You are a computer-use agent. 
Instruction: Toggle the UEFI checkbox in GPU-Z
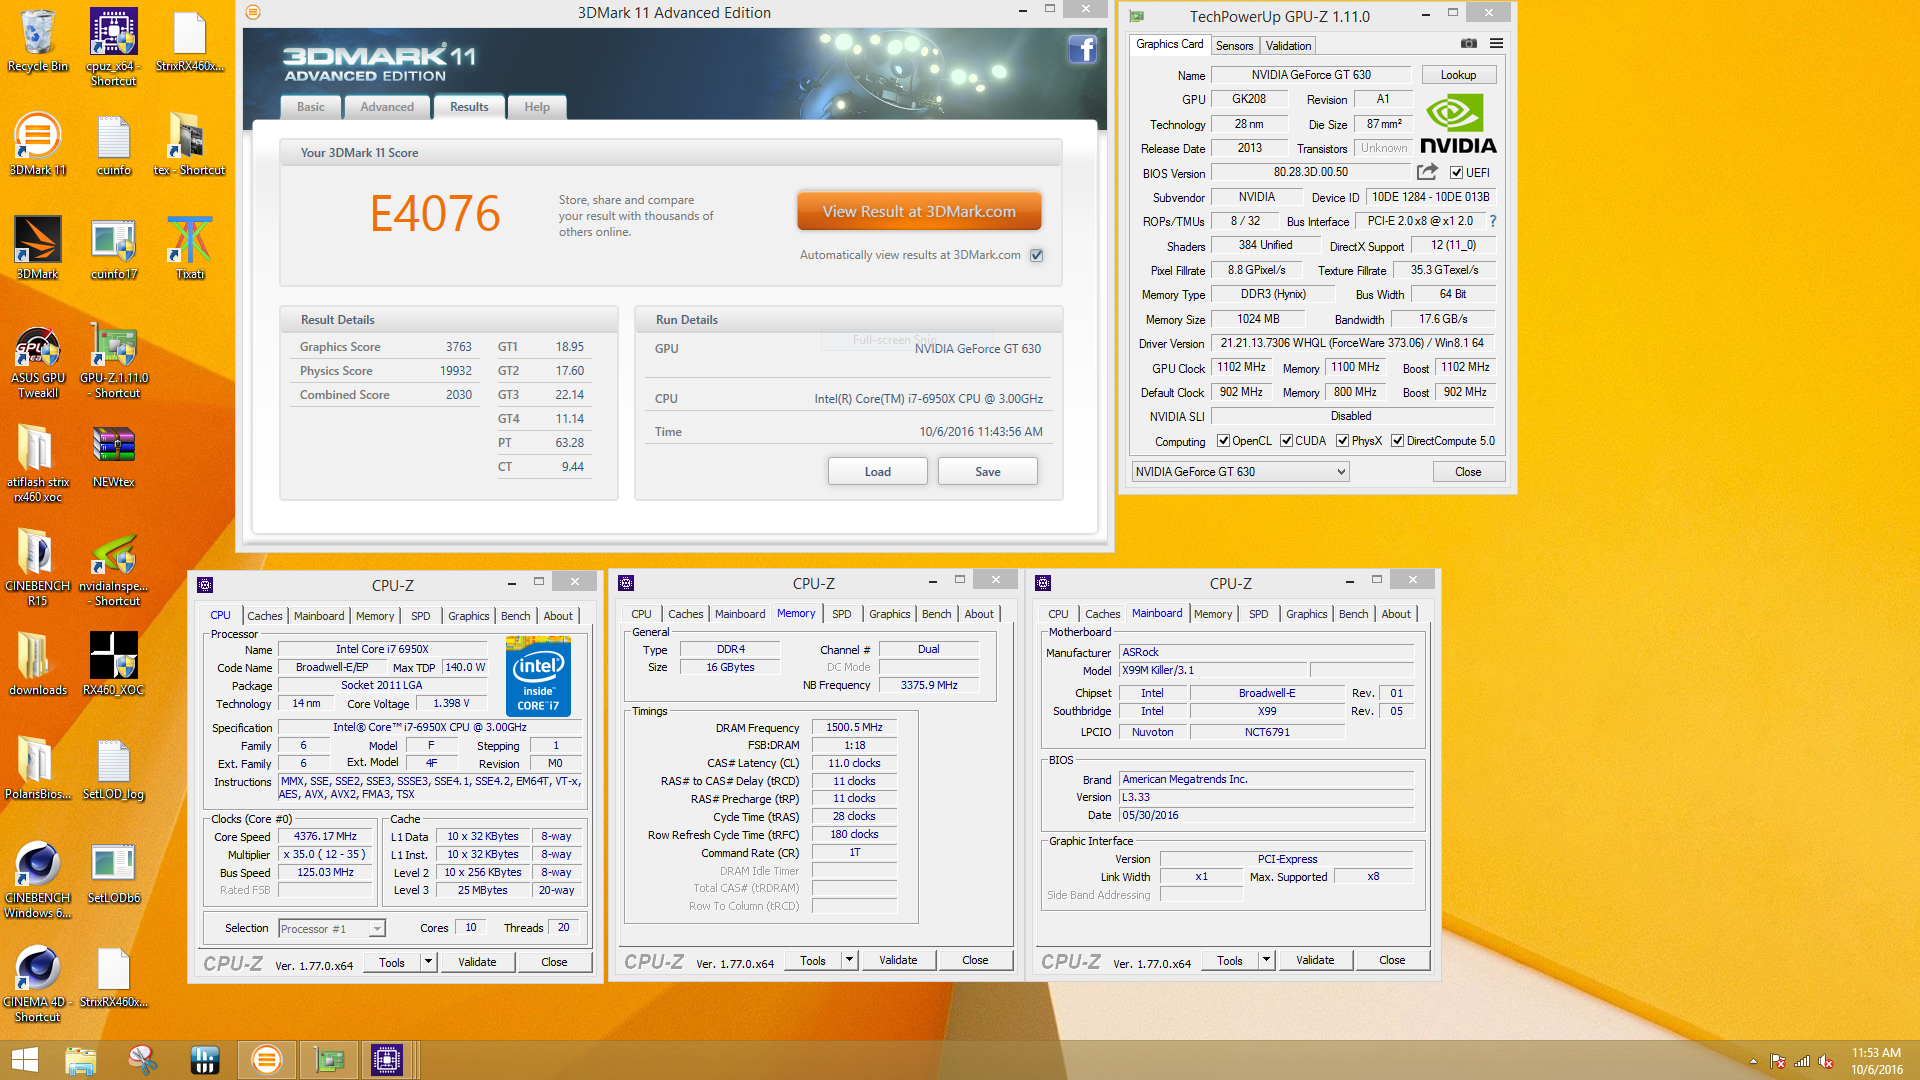[1456, 173]
